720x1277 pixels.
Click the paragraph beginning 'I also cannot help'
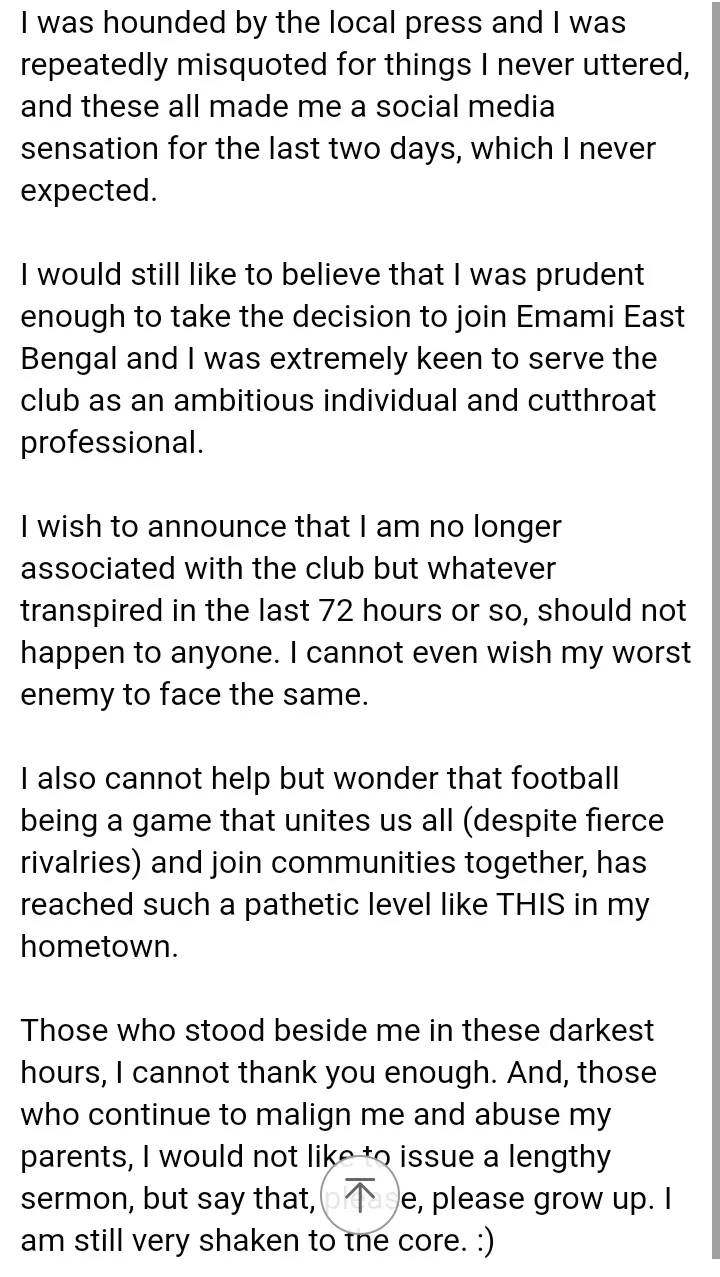point(342,863)
